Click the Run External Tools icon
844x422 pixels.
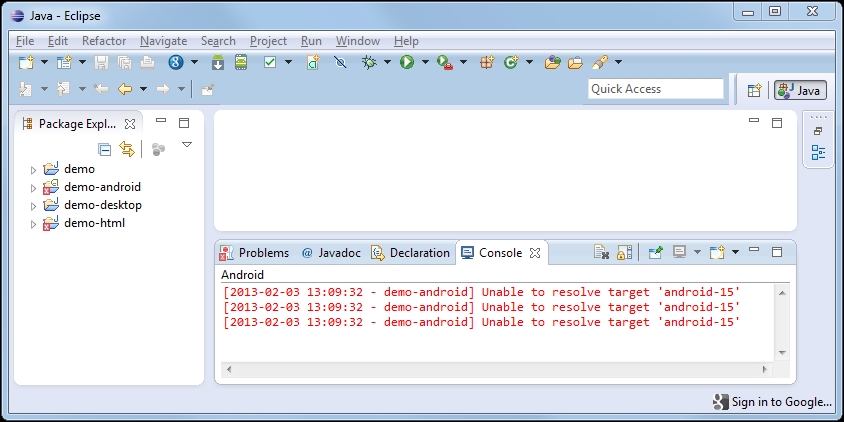tap(445, 62)
